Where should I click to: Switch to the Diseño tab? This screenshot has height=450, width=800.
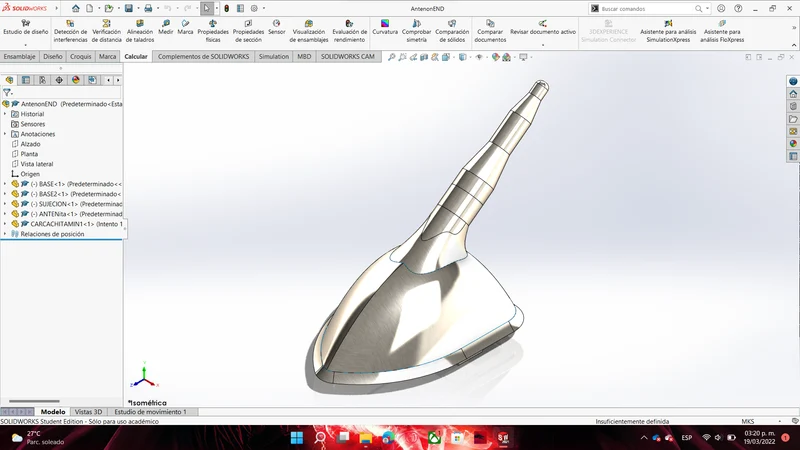[53, 56]
